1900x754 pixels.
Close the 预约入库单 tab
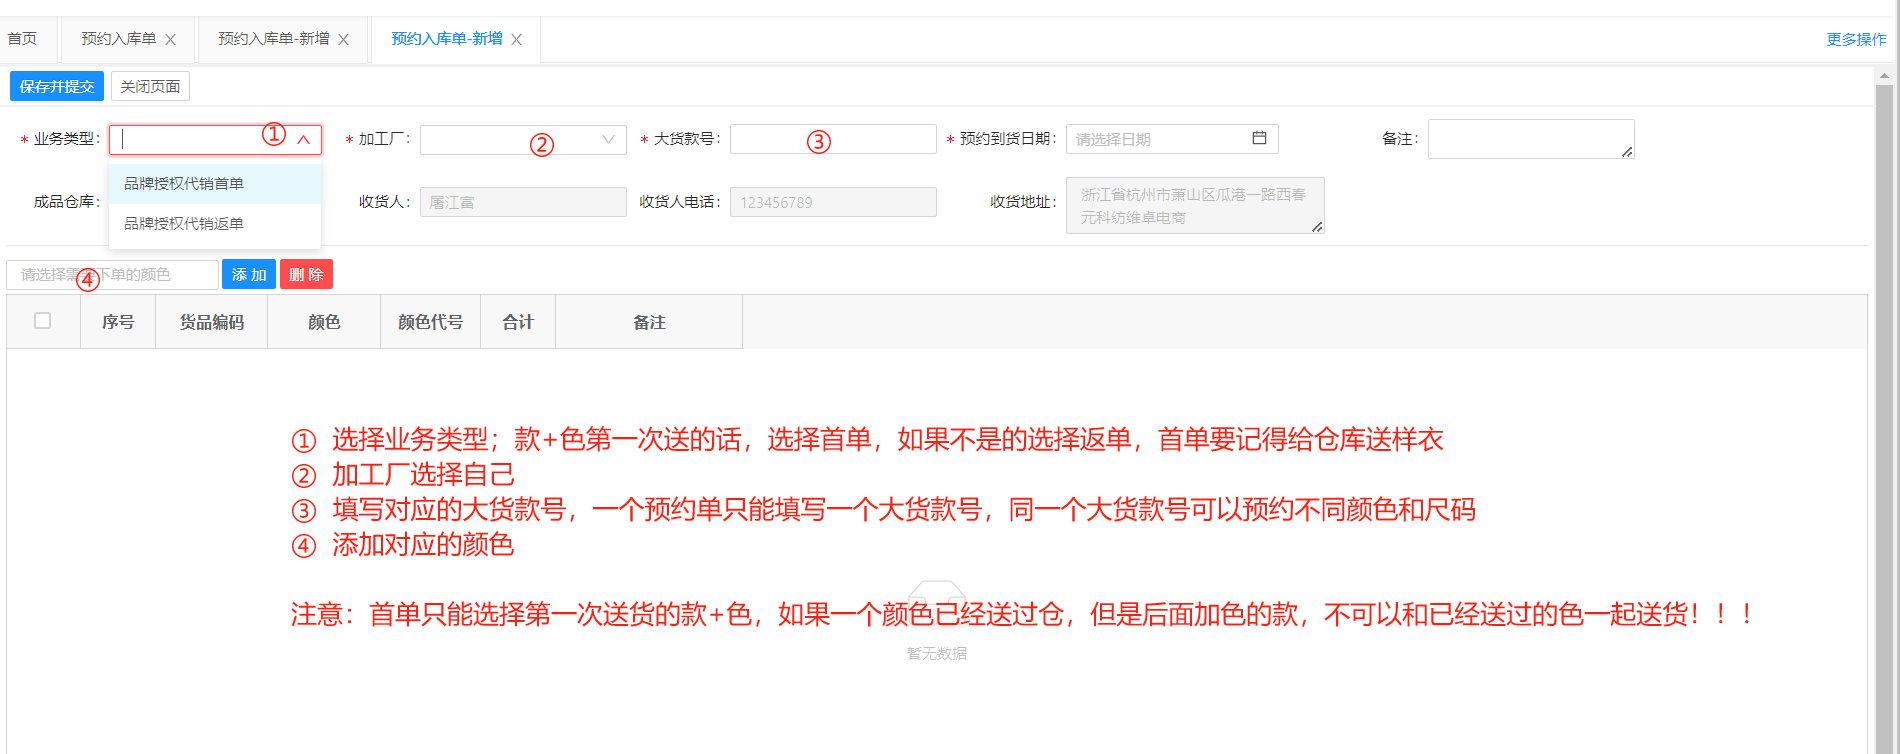(x=171, y=40)
